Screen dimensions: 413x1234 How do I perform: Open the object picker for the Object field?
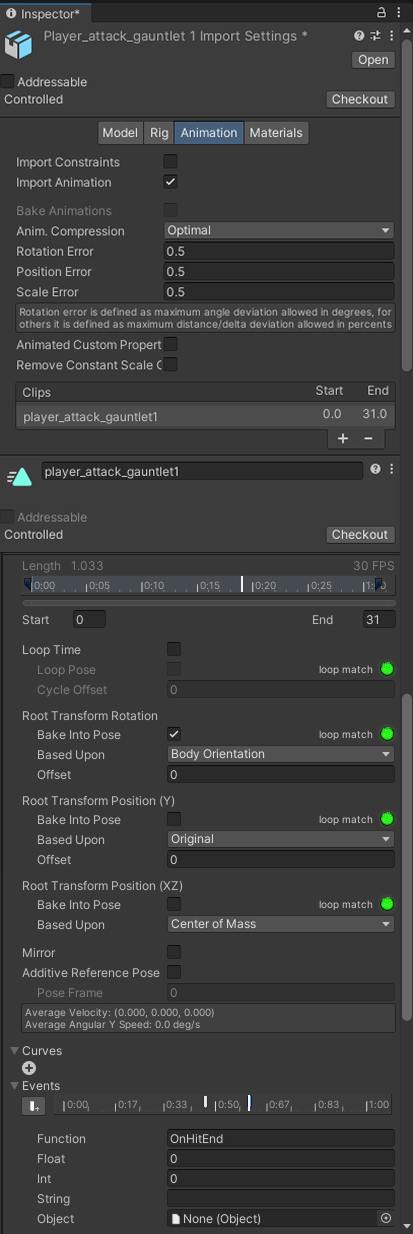[x=386, y=1218]
